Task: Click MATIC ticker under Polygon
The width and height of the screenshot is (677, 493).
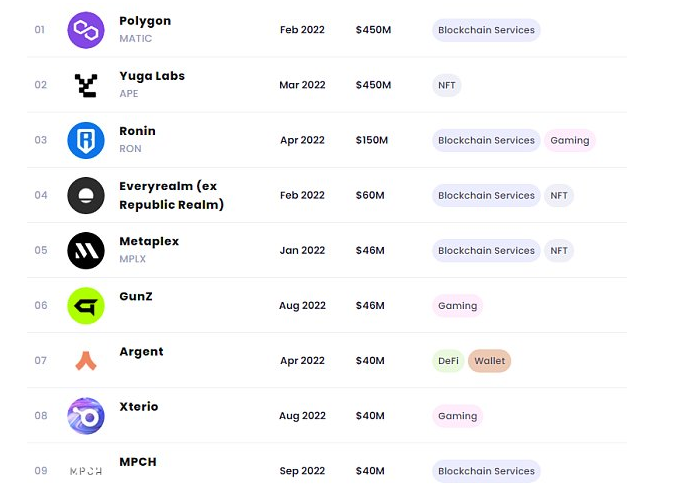Action: pyautogui.click(x=136, y=38)
